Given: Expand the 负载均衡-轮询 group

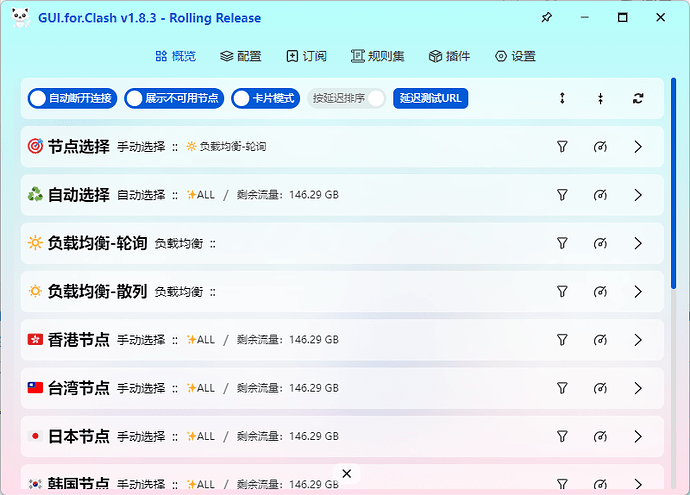Looking at the screenshot, I should [638, 243].
